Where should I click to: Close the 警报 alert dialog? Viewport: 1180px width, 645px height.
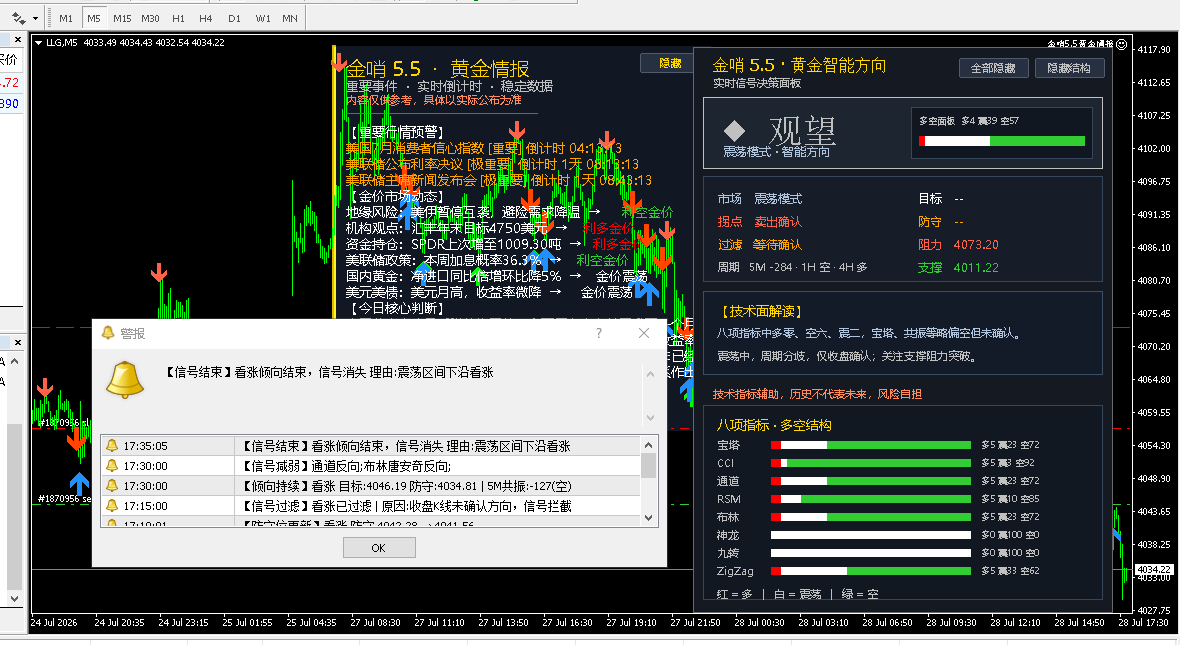643,333
